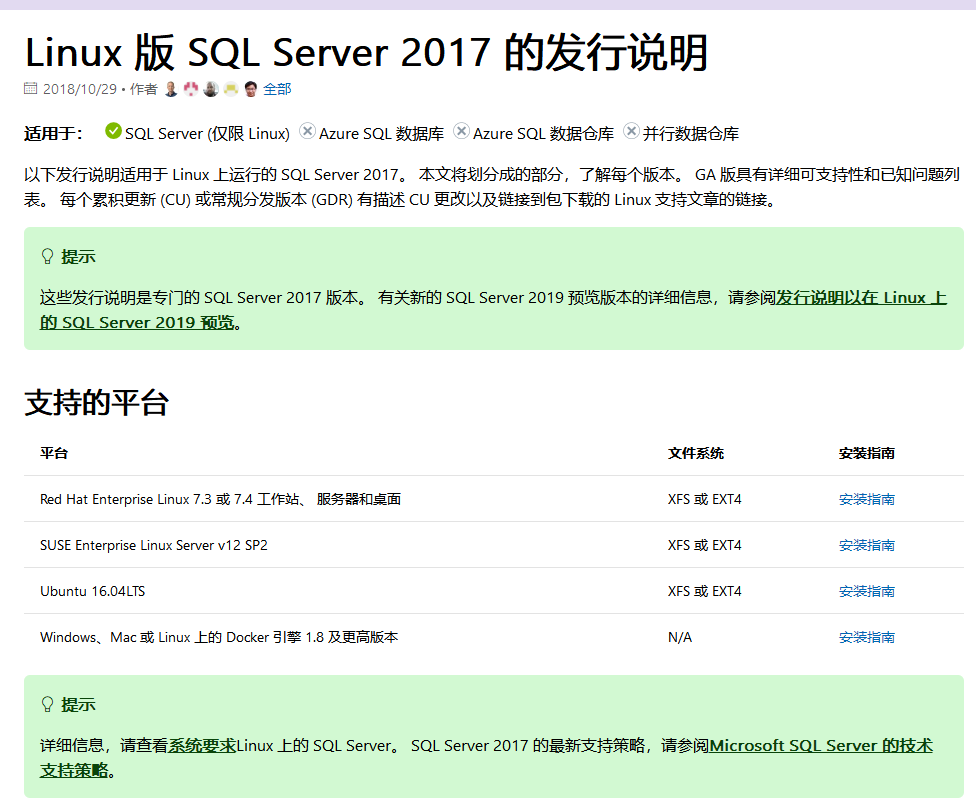Click Red Hat Enterprise Linux 7.3 或 7.4 cell
Screen dimensions: 976x806
click(x=220, y=499)
